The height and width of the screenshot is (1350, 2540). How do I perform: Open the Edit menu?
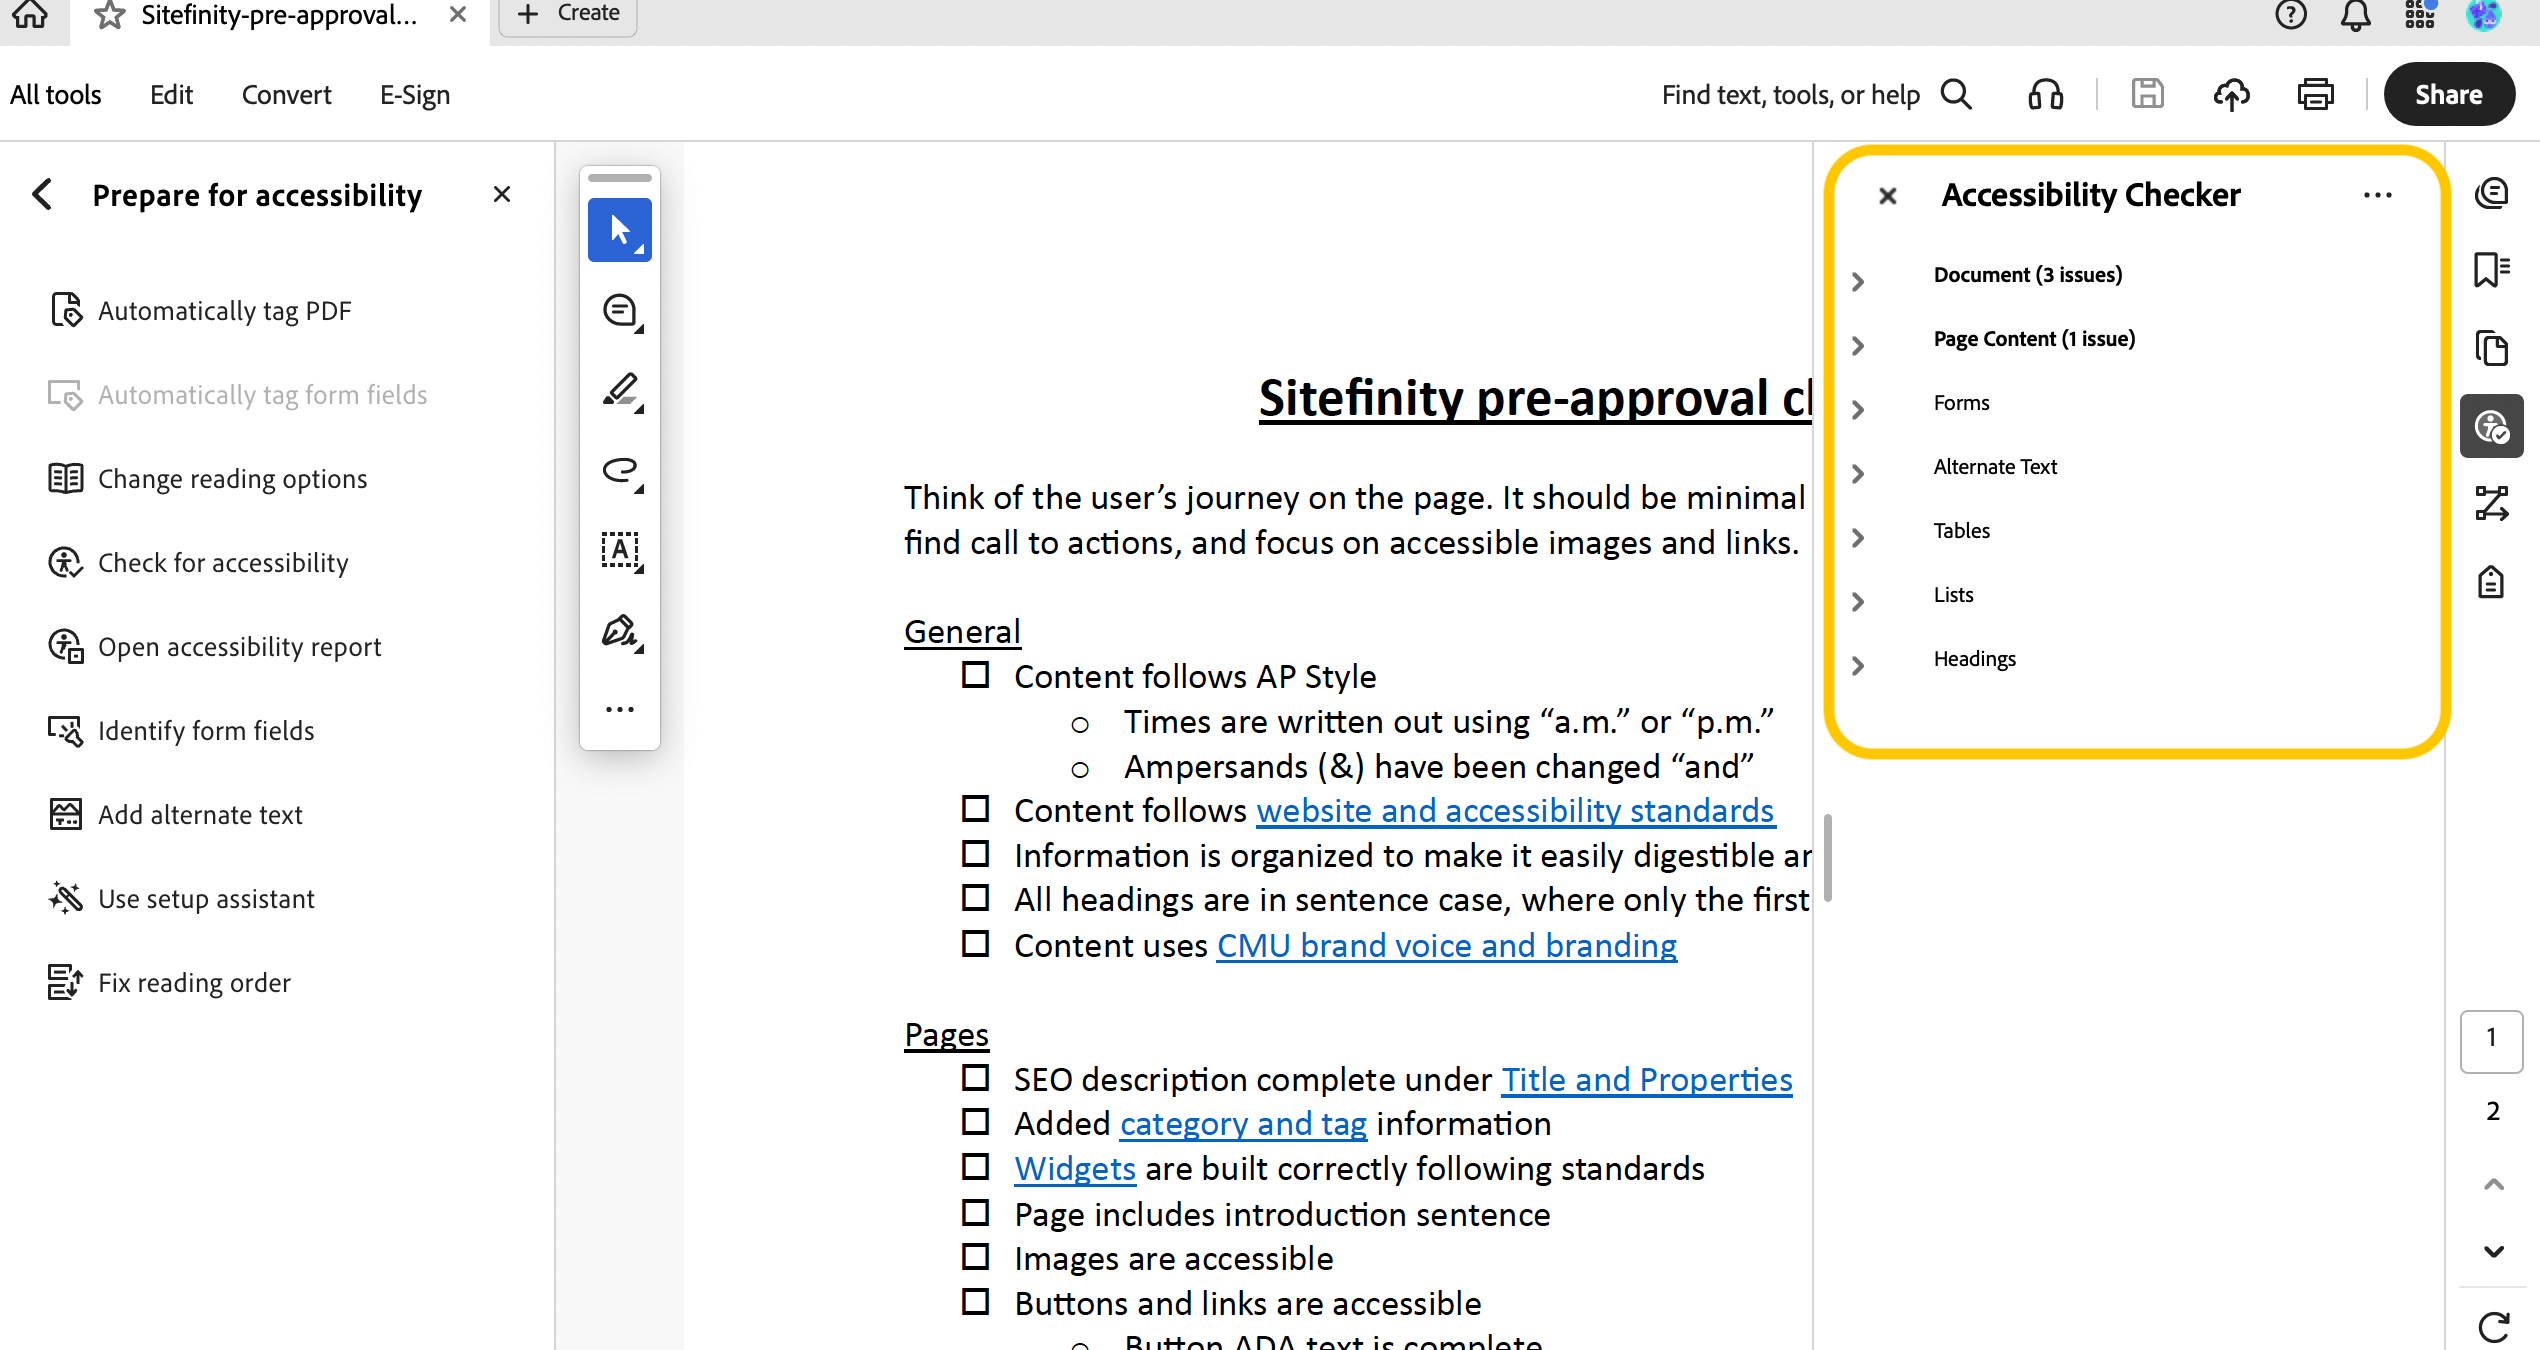coord(171,95)
